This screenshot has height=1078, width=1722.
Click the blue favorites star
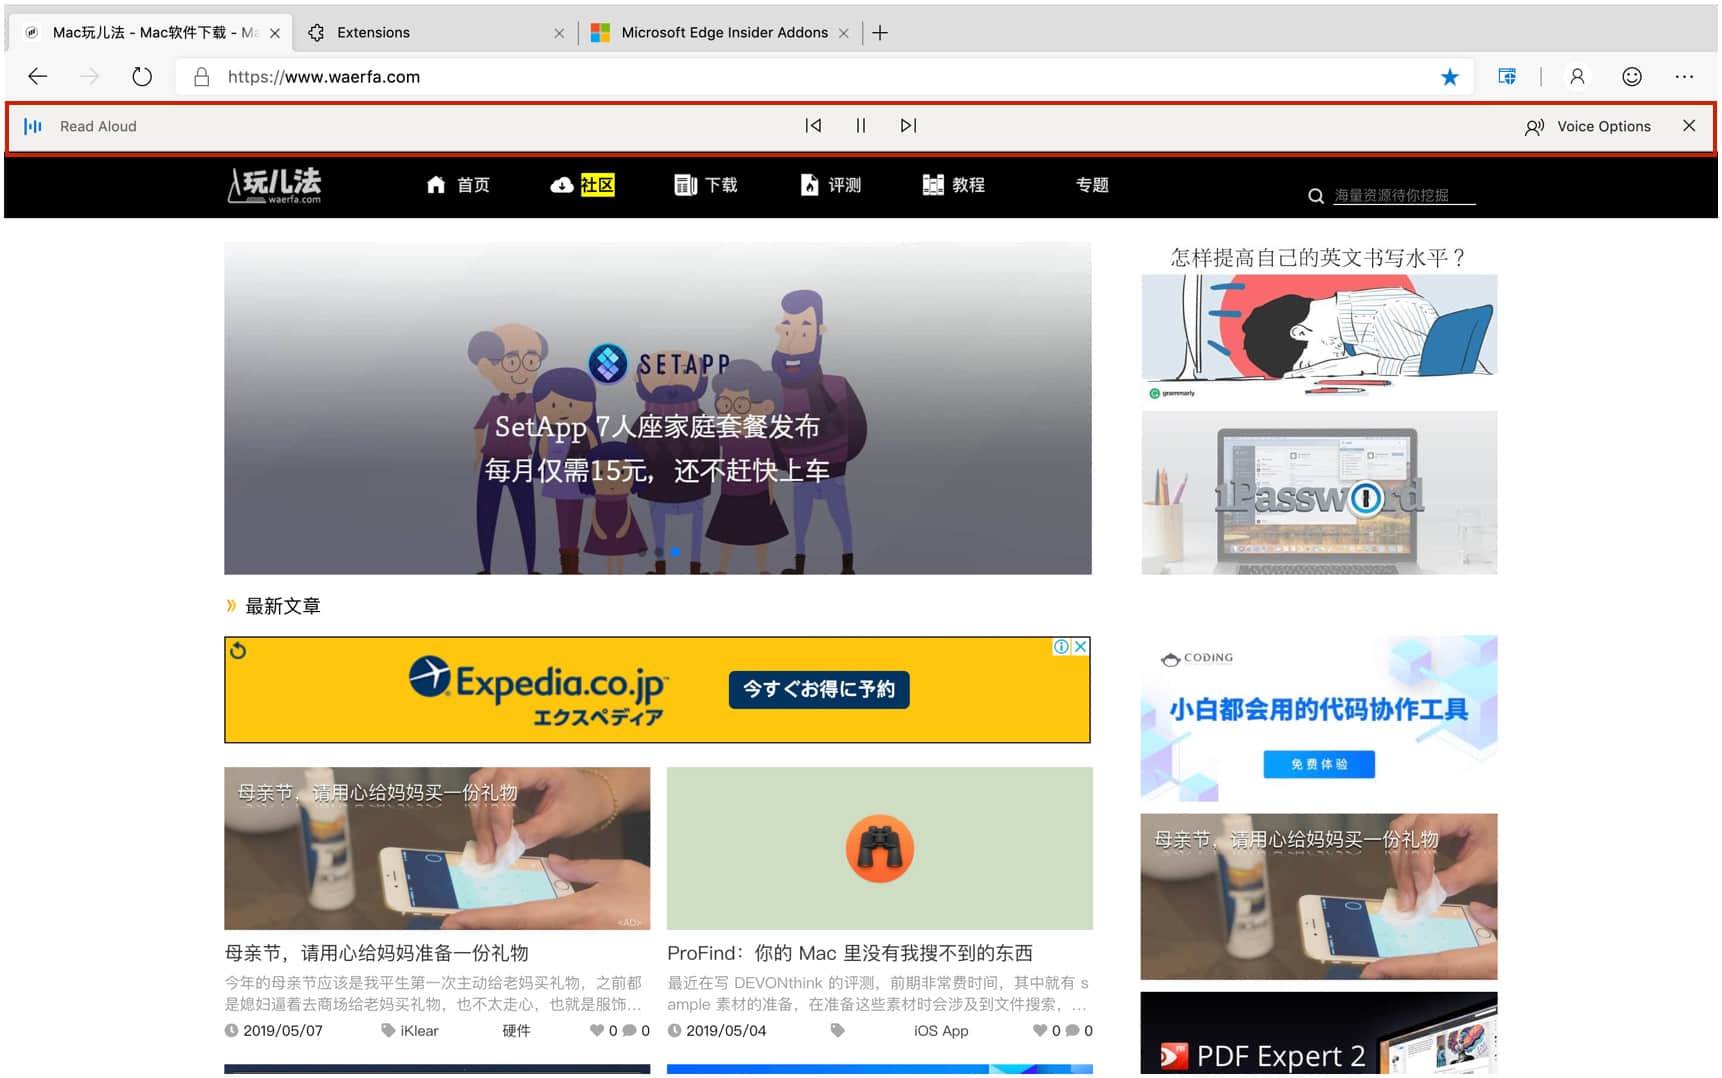pos(1449,77)
